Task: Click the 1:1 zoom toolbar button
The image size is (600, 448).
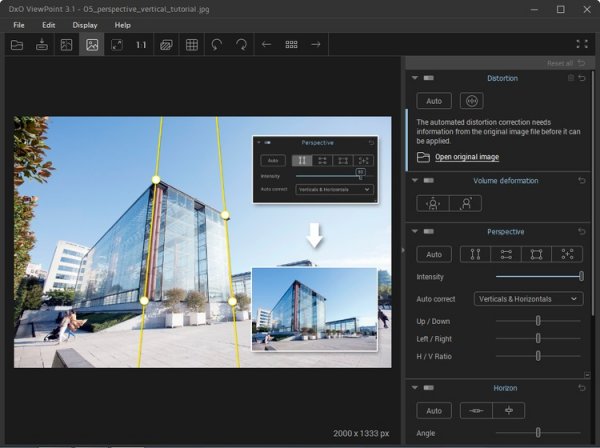Action: coord(141,45)
